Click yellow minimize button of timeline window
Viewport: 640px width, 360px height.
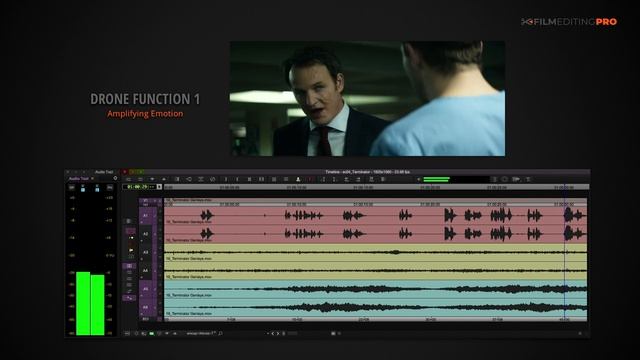click(132, 172)
